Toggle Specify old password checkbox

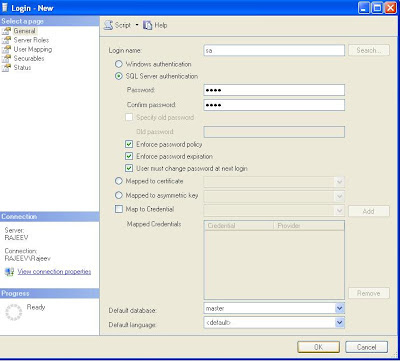(x=129, y=117)
